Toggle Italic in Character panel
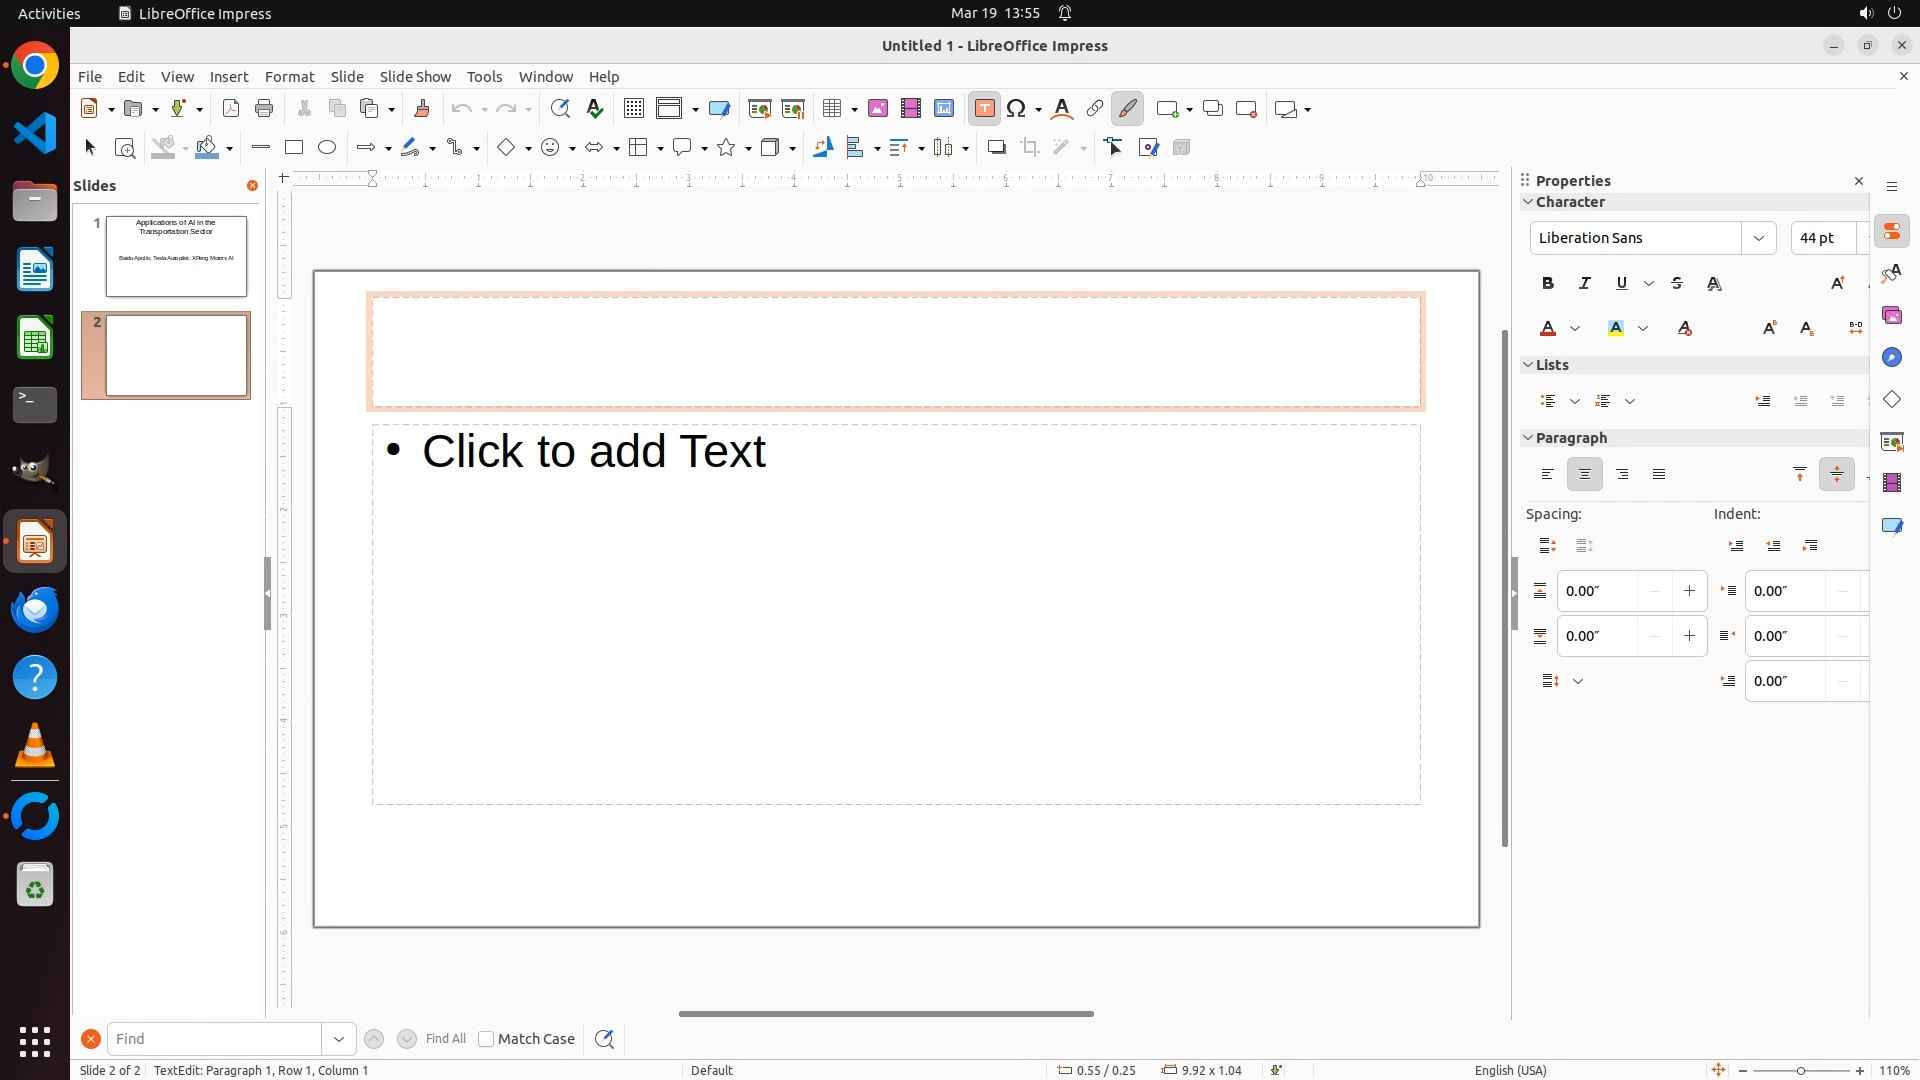Image resolution: width=1920 pixels, height=1080 pixels. click(1585, 284)
